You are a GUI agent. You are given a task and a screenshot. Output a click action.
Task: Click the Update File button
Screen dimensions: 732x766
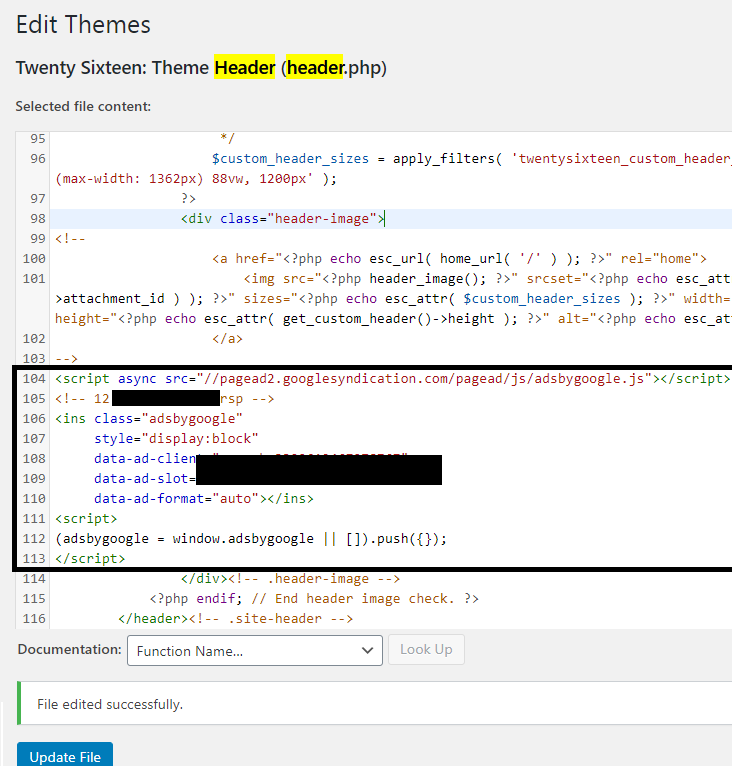coord(65,756)
